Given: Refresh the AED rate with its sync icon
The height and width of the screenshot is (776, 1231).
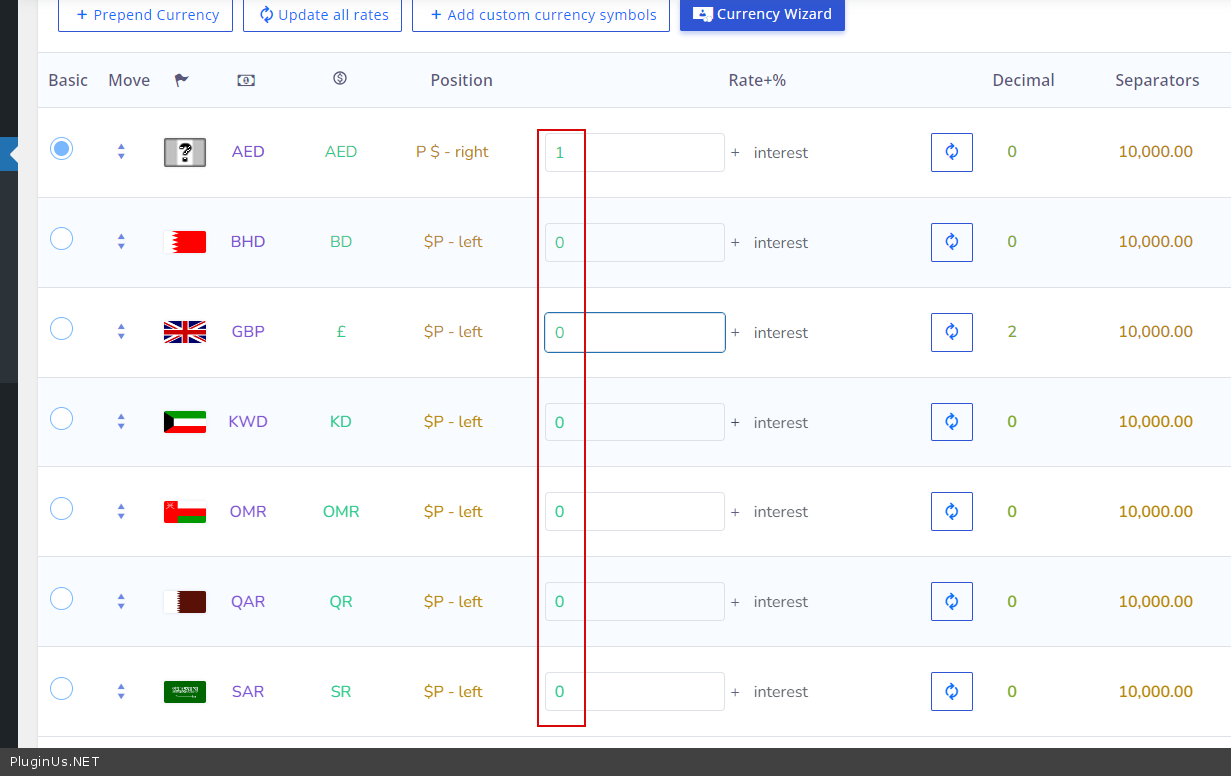Looking at the screenshot, I should [951, 152].
